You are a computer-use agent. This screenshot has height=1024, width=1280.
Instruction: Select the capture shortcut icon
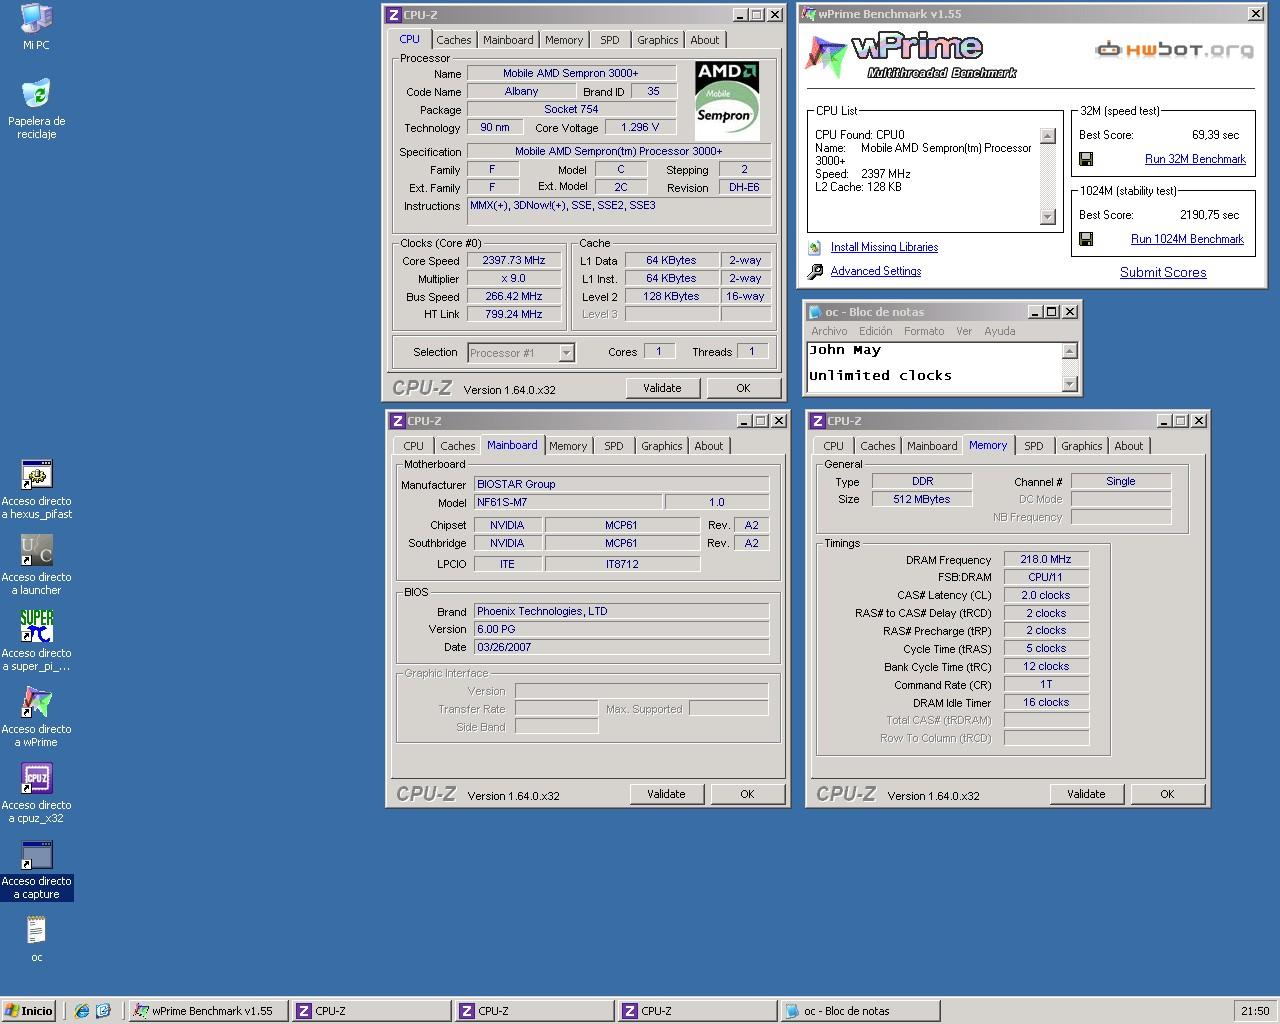click(x=36, y=854)
